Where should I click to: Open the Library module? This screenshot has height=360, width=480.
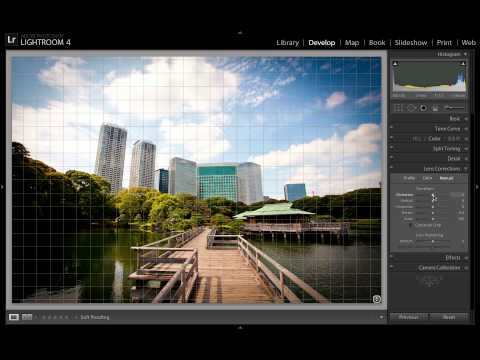pyautogui.click(x=288, y=43)
